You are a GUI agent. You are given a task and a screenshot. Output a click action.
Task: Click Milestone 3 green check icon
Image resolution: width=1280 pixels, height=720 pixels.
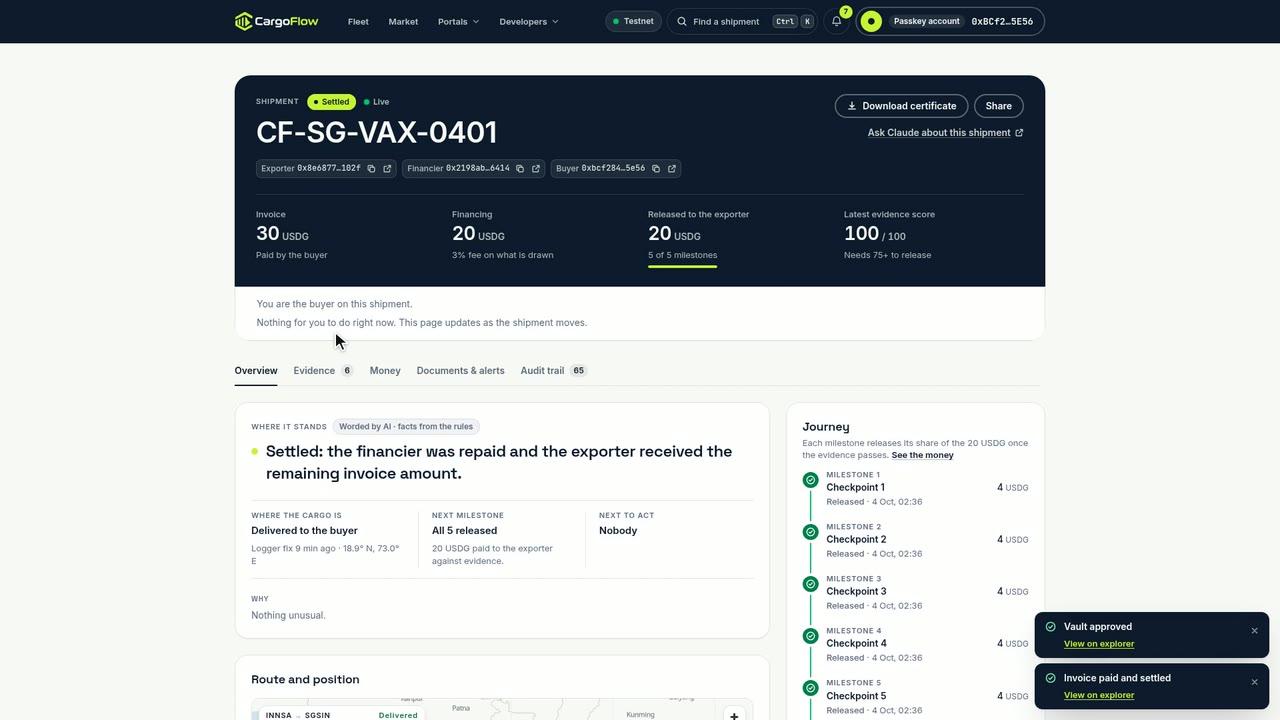(x=810, y=584)
